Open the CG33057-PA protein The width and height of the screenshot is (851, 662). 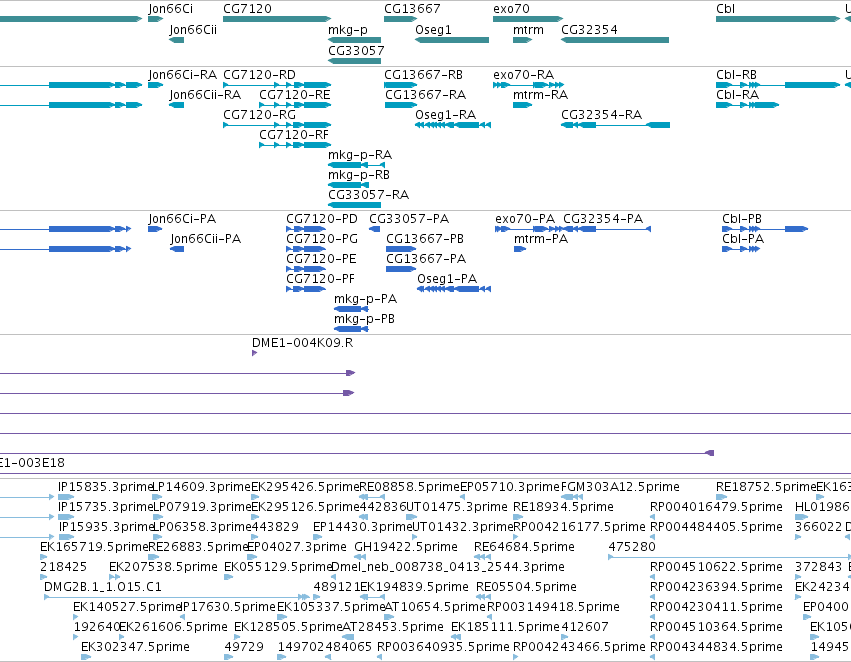tap(374, 229)
